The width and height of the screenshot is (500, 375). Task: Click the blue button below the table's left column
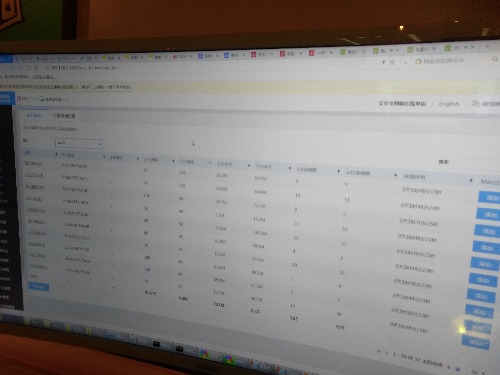point(39,287)
